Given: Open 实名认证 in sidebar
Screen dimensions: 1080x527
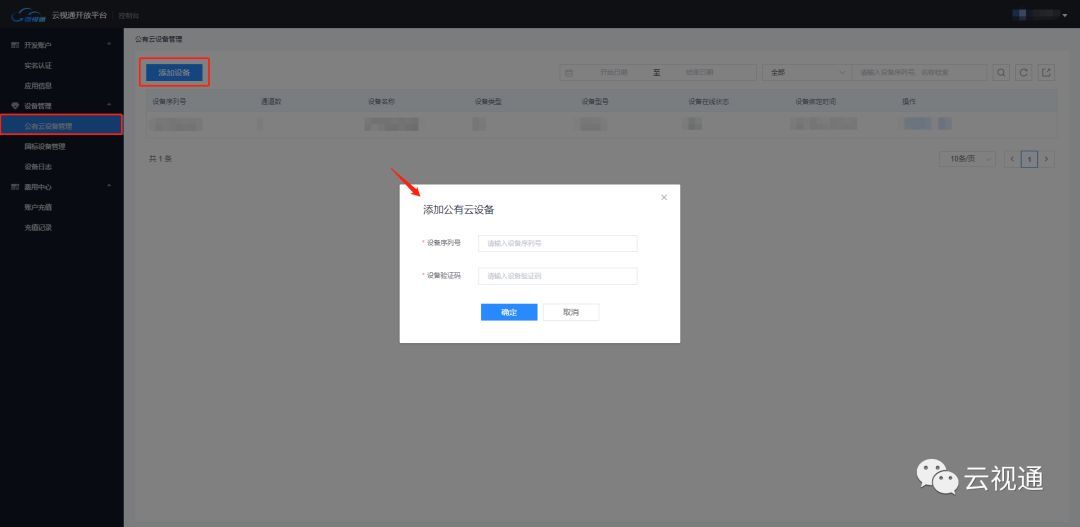Looking at the screenshot, I should click(38, 66).
